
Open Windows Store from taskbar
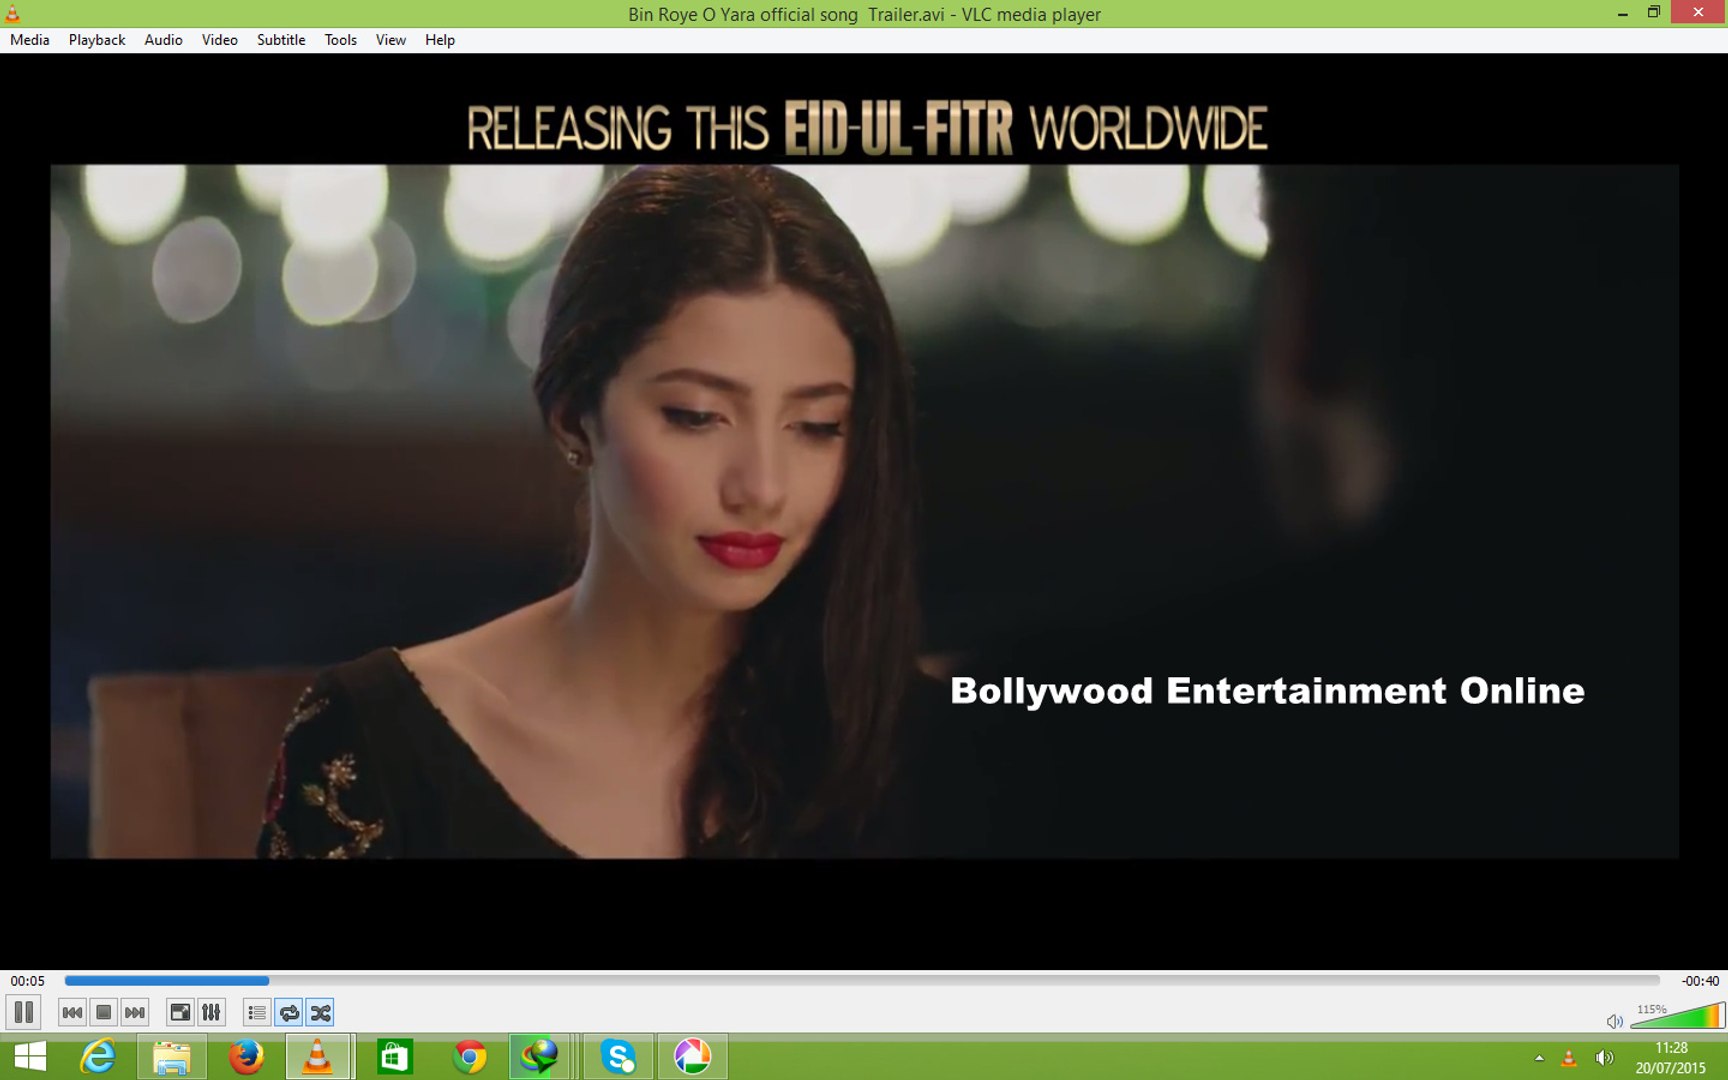pyautogui.click(x=395, y=1057)
